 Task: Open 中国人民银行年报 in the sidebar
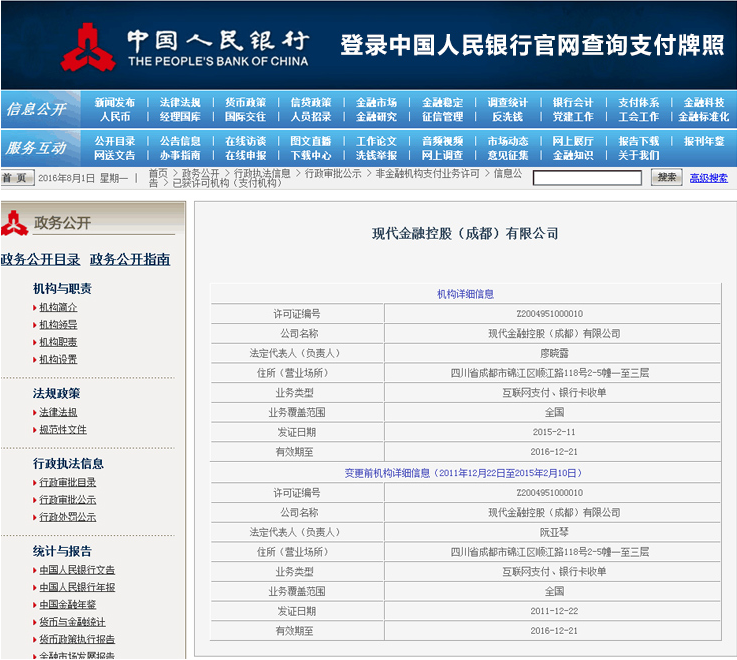coord(77,587)
